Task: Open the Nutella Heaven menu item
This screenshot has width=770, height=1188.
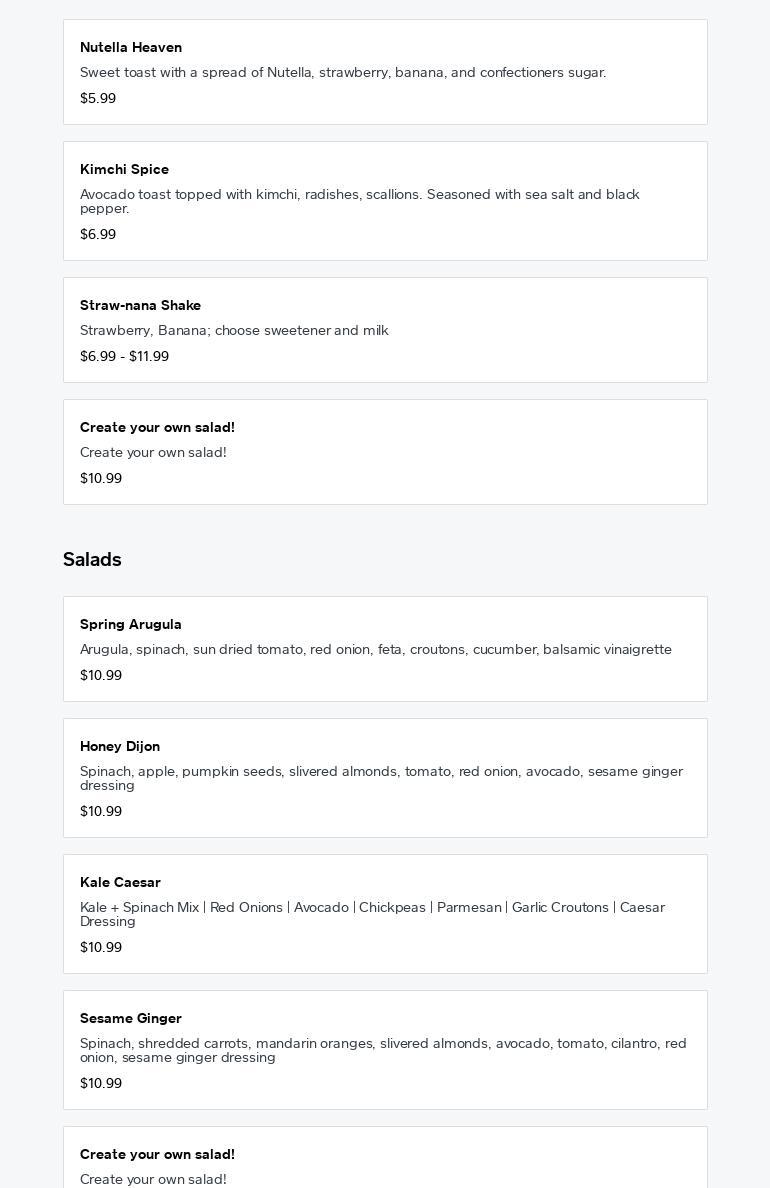Action: pyautogui.click(x=131, y=47)
